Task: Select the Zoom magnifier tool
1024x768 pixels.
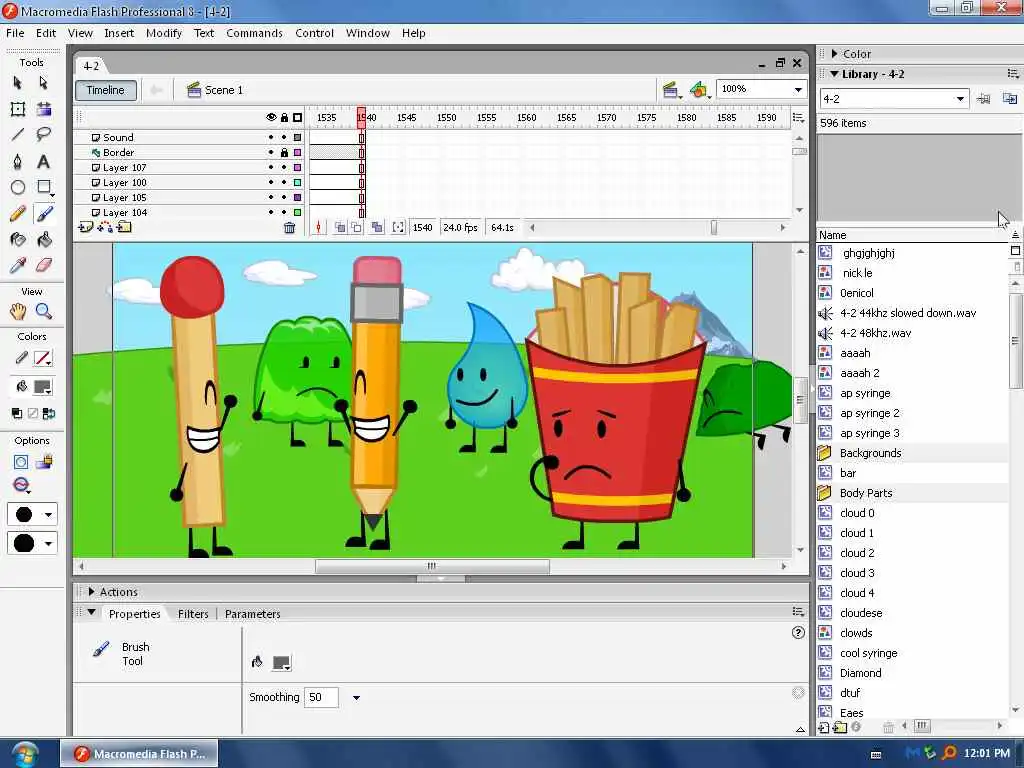Action: 44,312
